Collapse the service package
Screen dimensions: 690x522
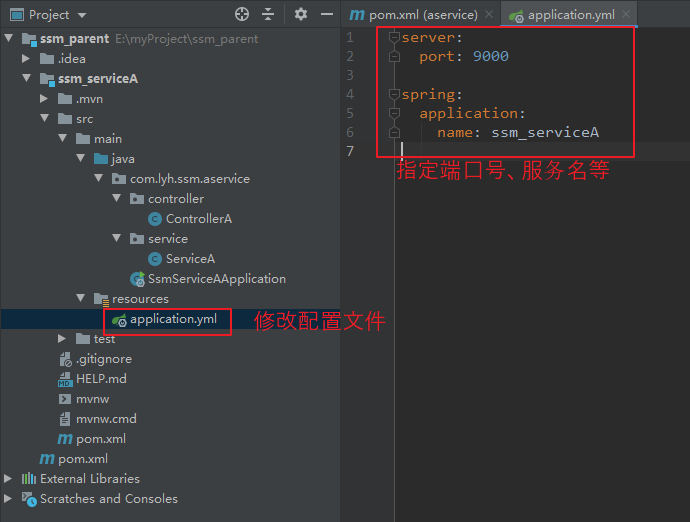coord(117,239)
